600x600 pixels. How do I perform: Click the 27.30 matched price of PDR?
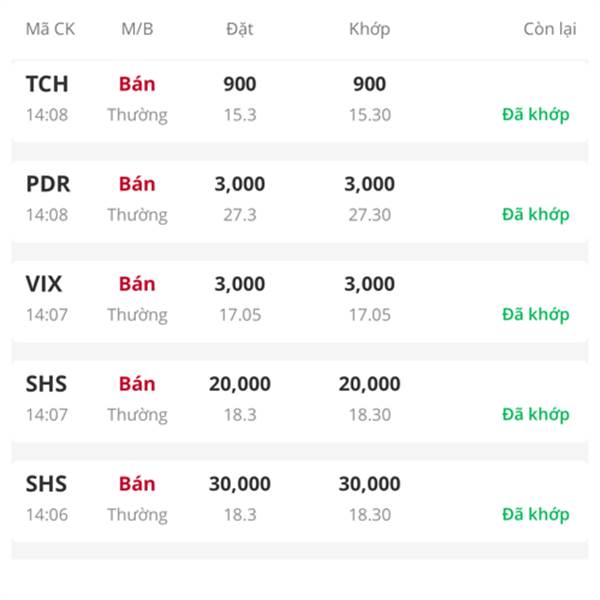coord(369,215)
